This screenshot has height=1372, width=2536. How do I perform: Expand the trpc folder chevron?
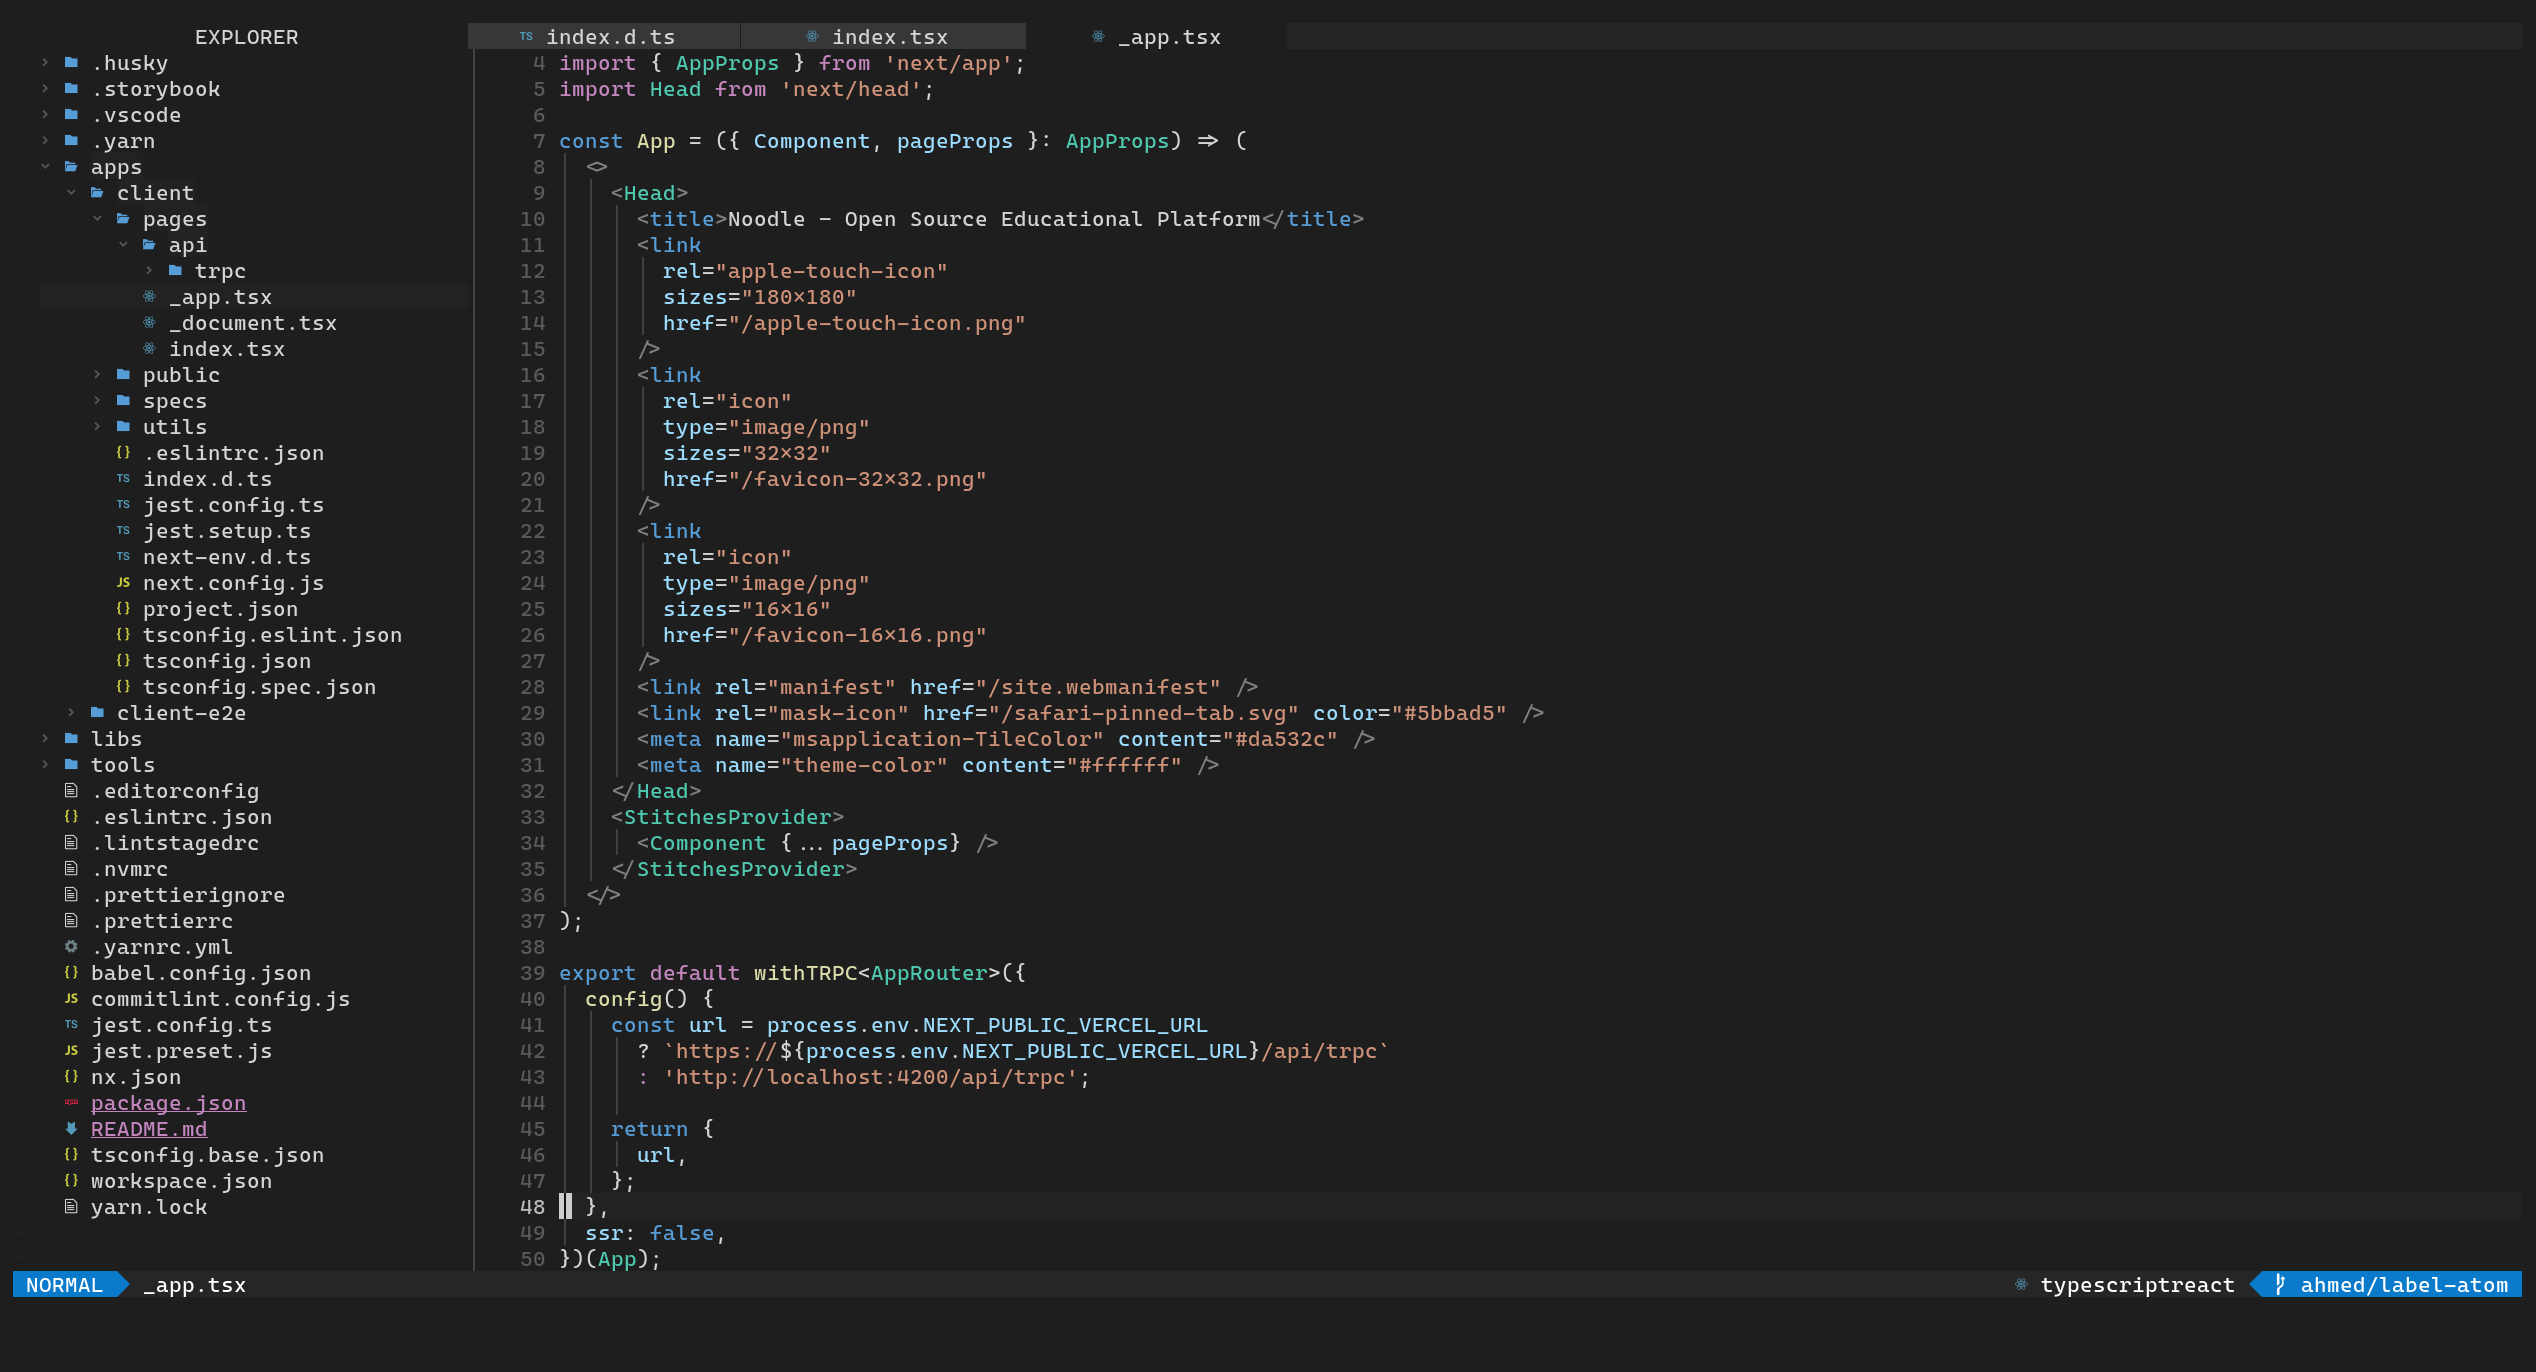(x=149, y=271)
